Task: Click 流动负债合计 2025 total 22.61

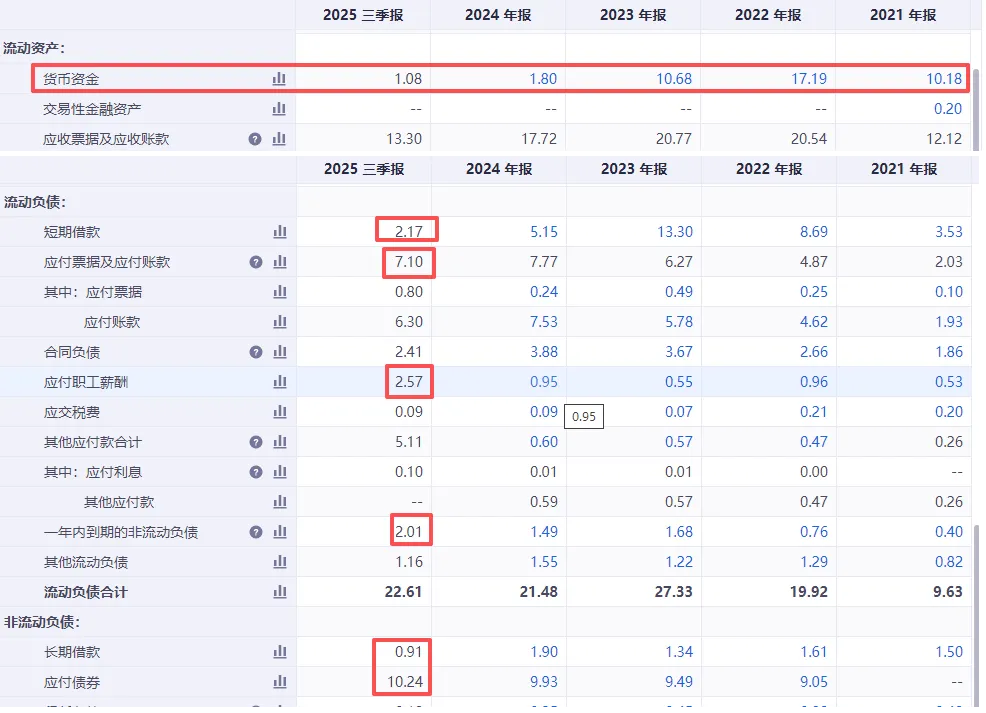Action: tap(403, 592)
